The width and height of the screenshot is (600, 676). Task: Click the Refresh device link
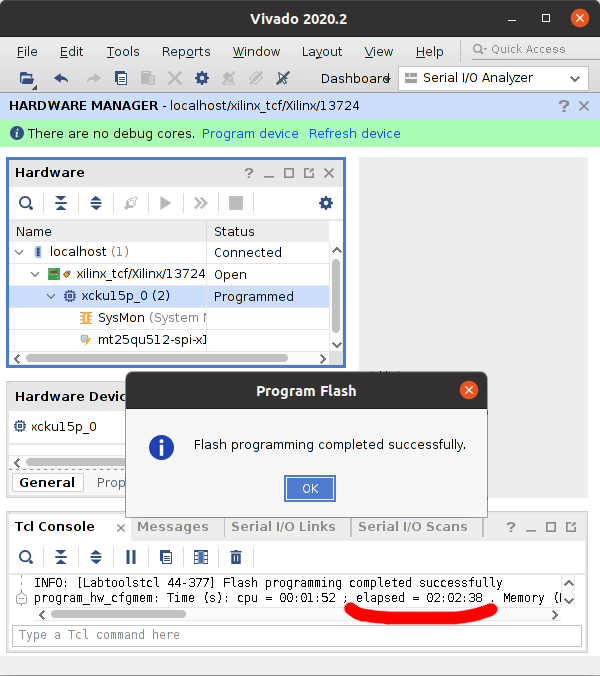[x=355, y=134]
